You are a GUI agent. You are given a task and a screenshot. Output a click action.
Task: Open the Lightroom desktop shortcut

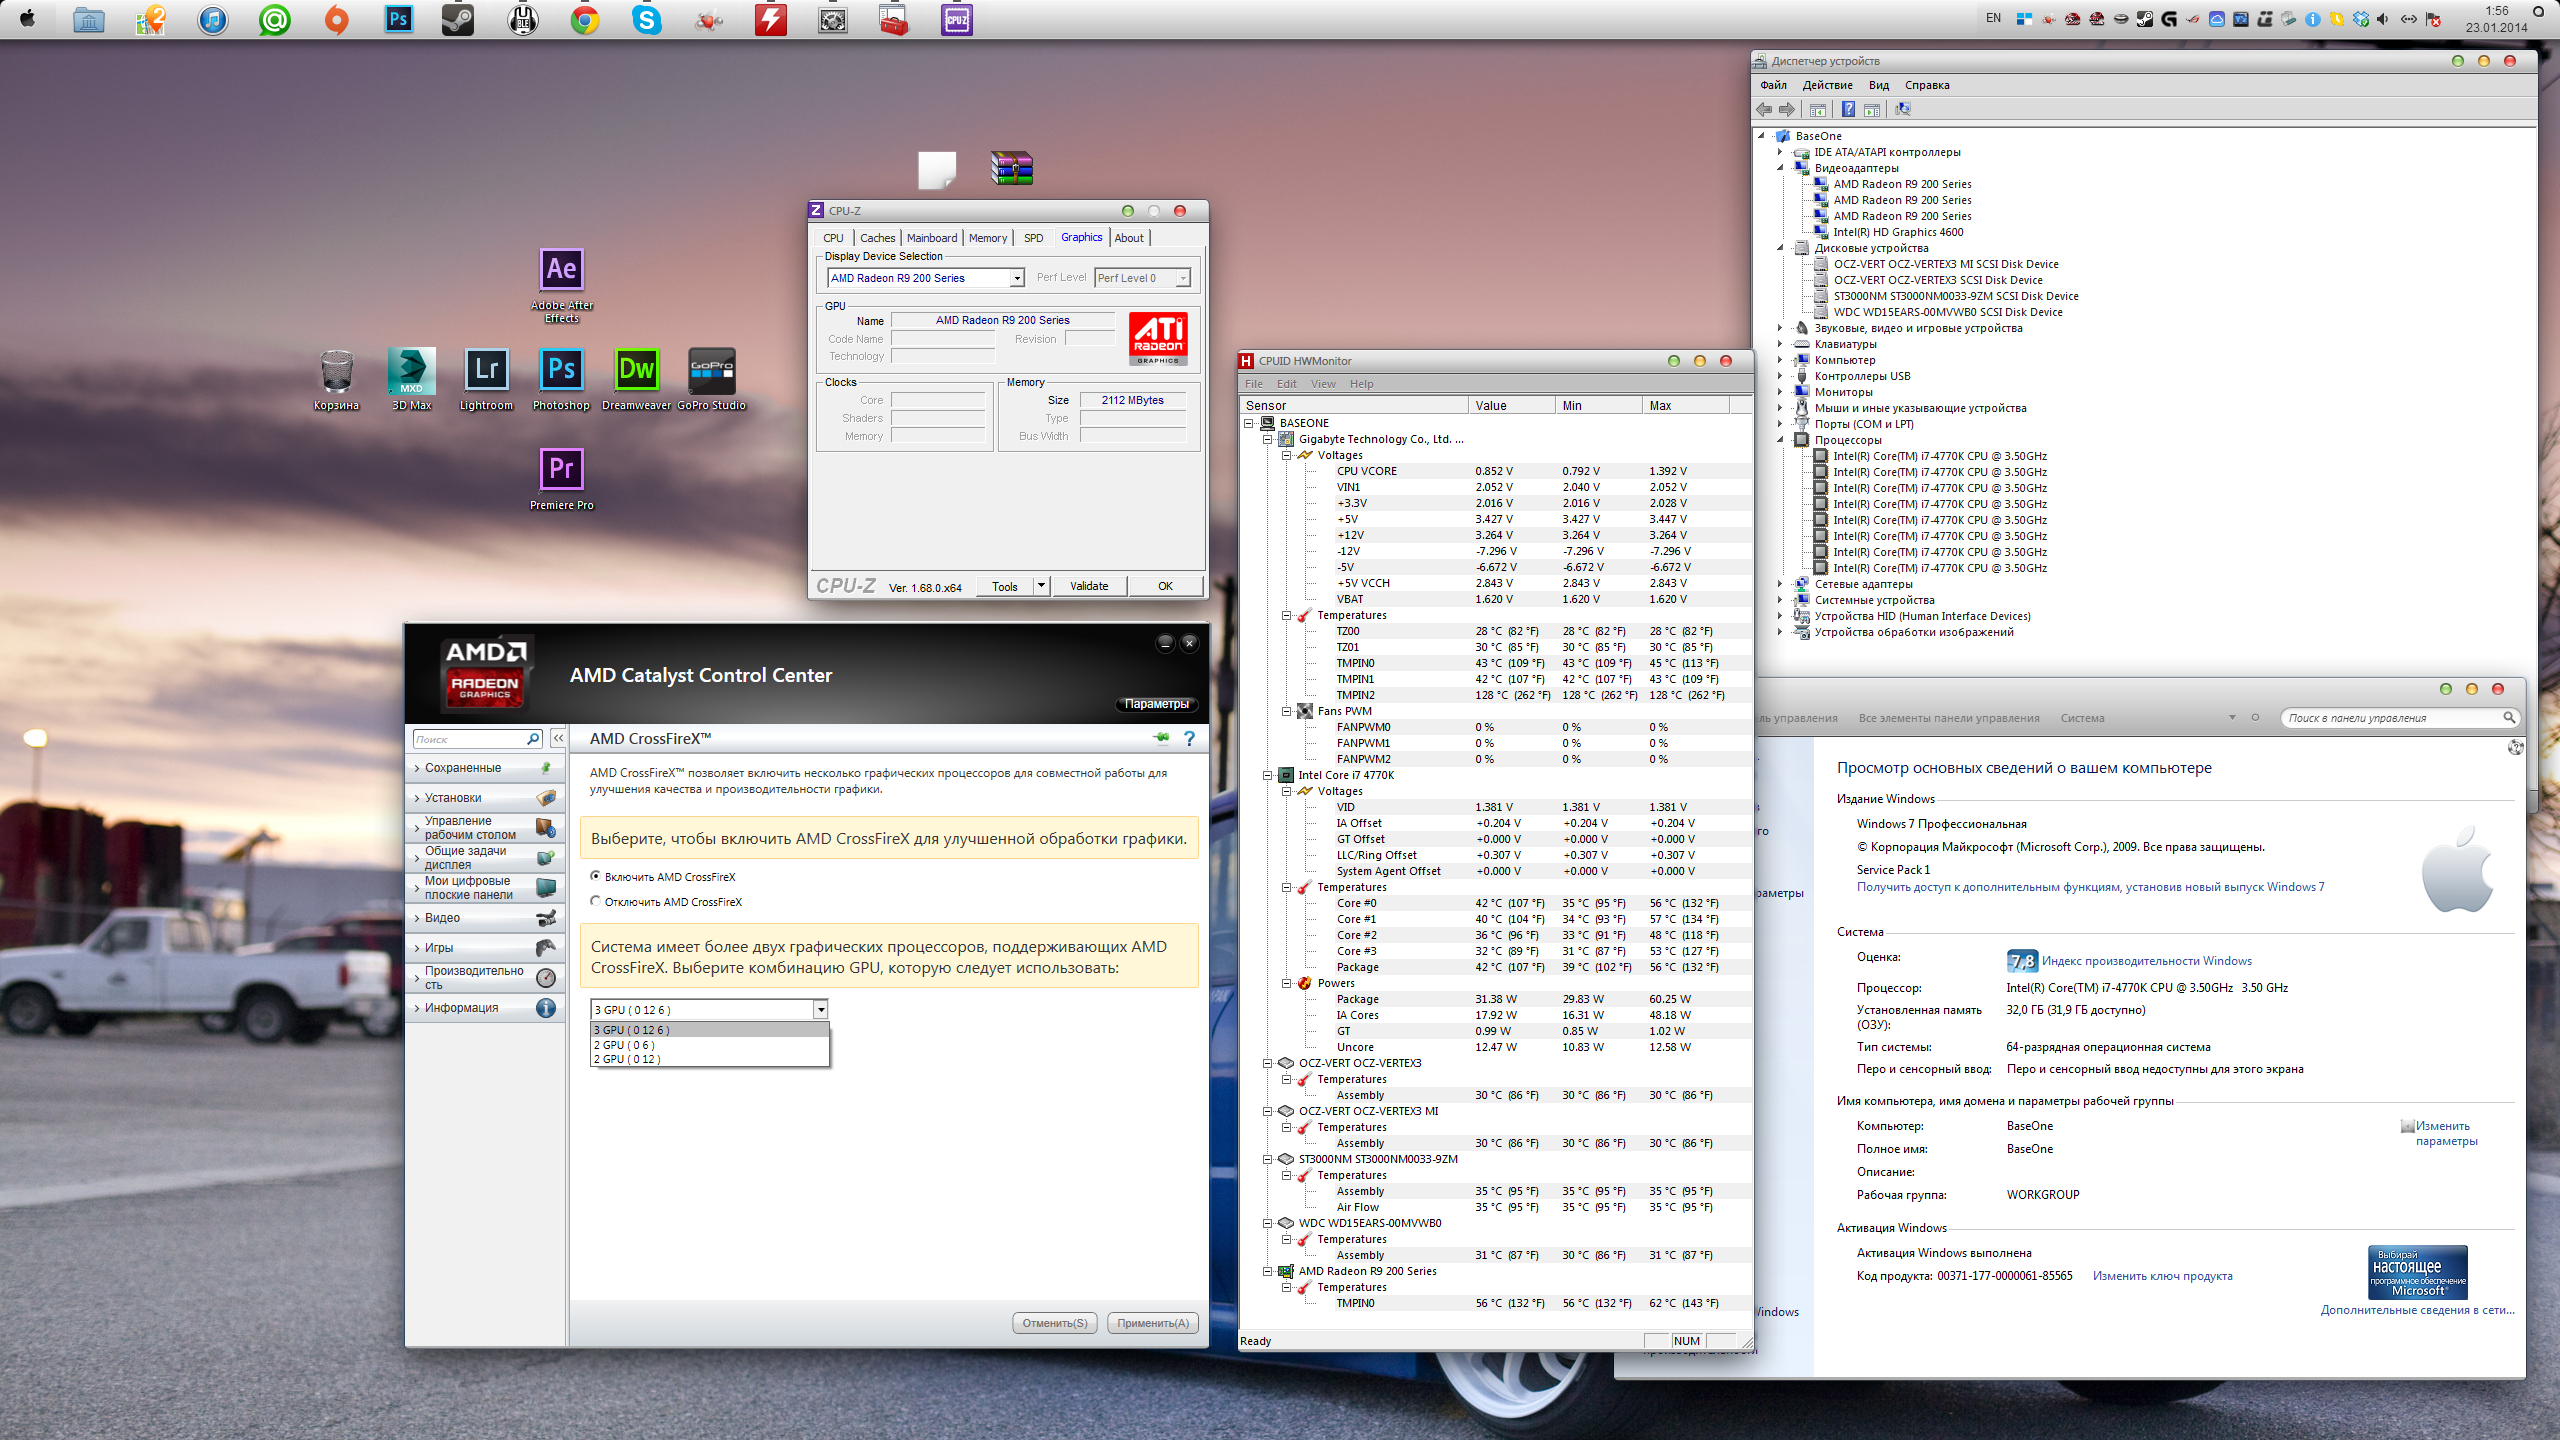coord(486,370)
